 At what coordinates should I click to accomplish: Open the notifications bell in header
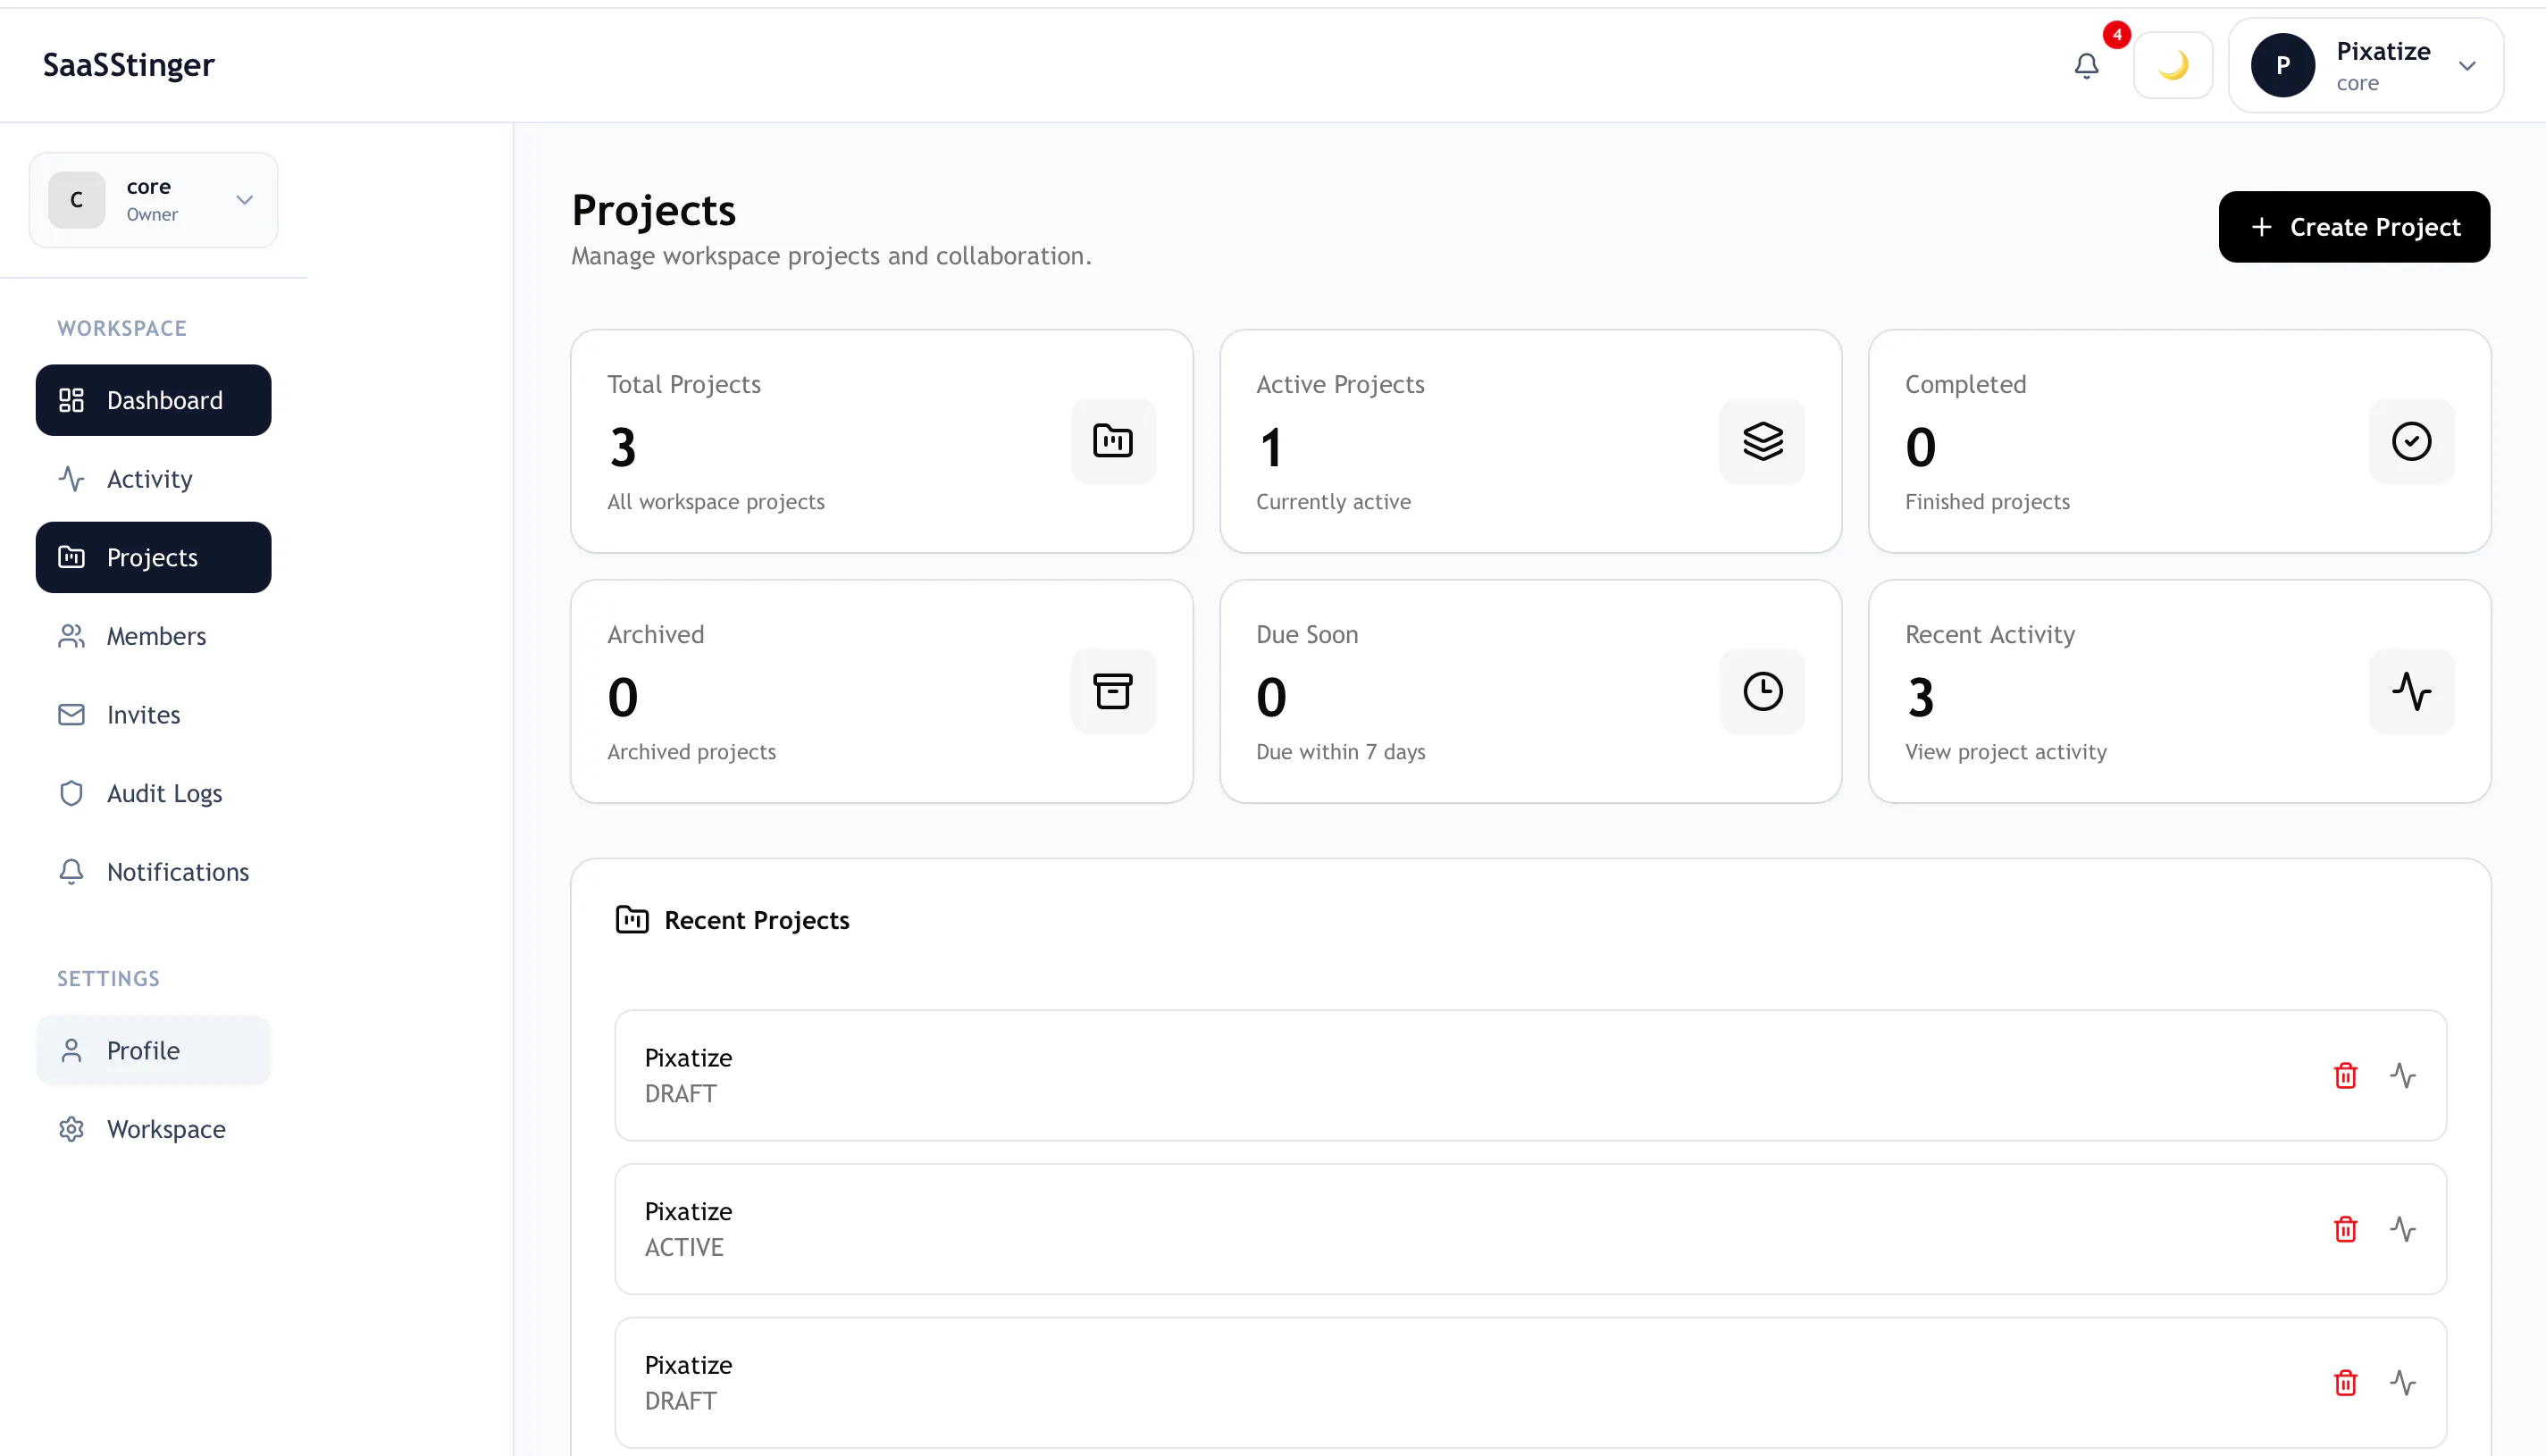2086,66
